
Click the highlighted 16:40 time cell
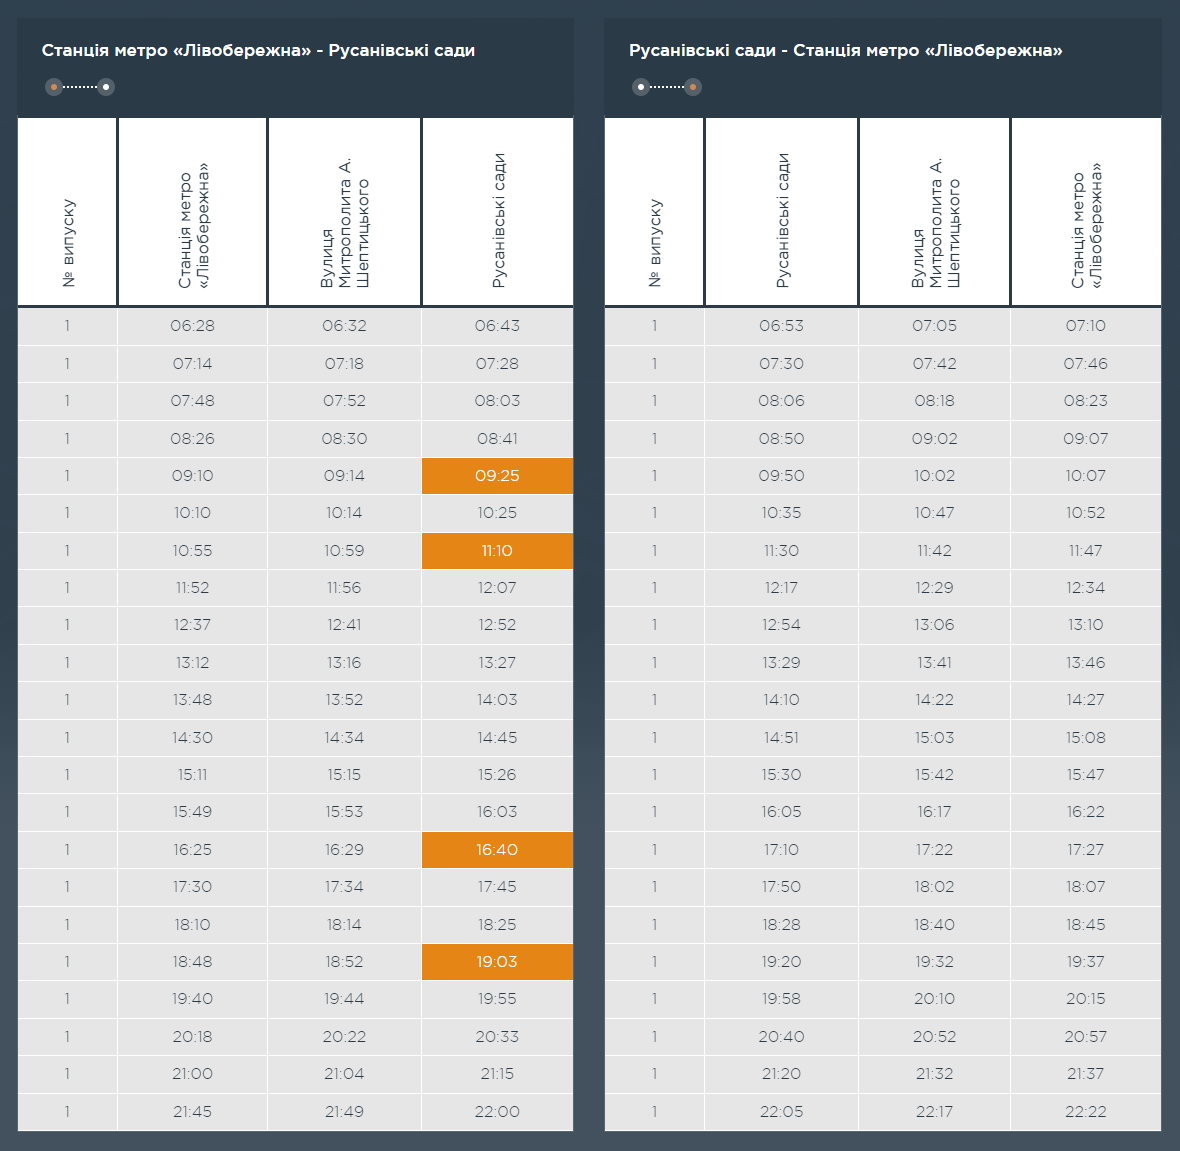[x=497, y=850]
